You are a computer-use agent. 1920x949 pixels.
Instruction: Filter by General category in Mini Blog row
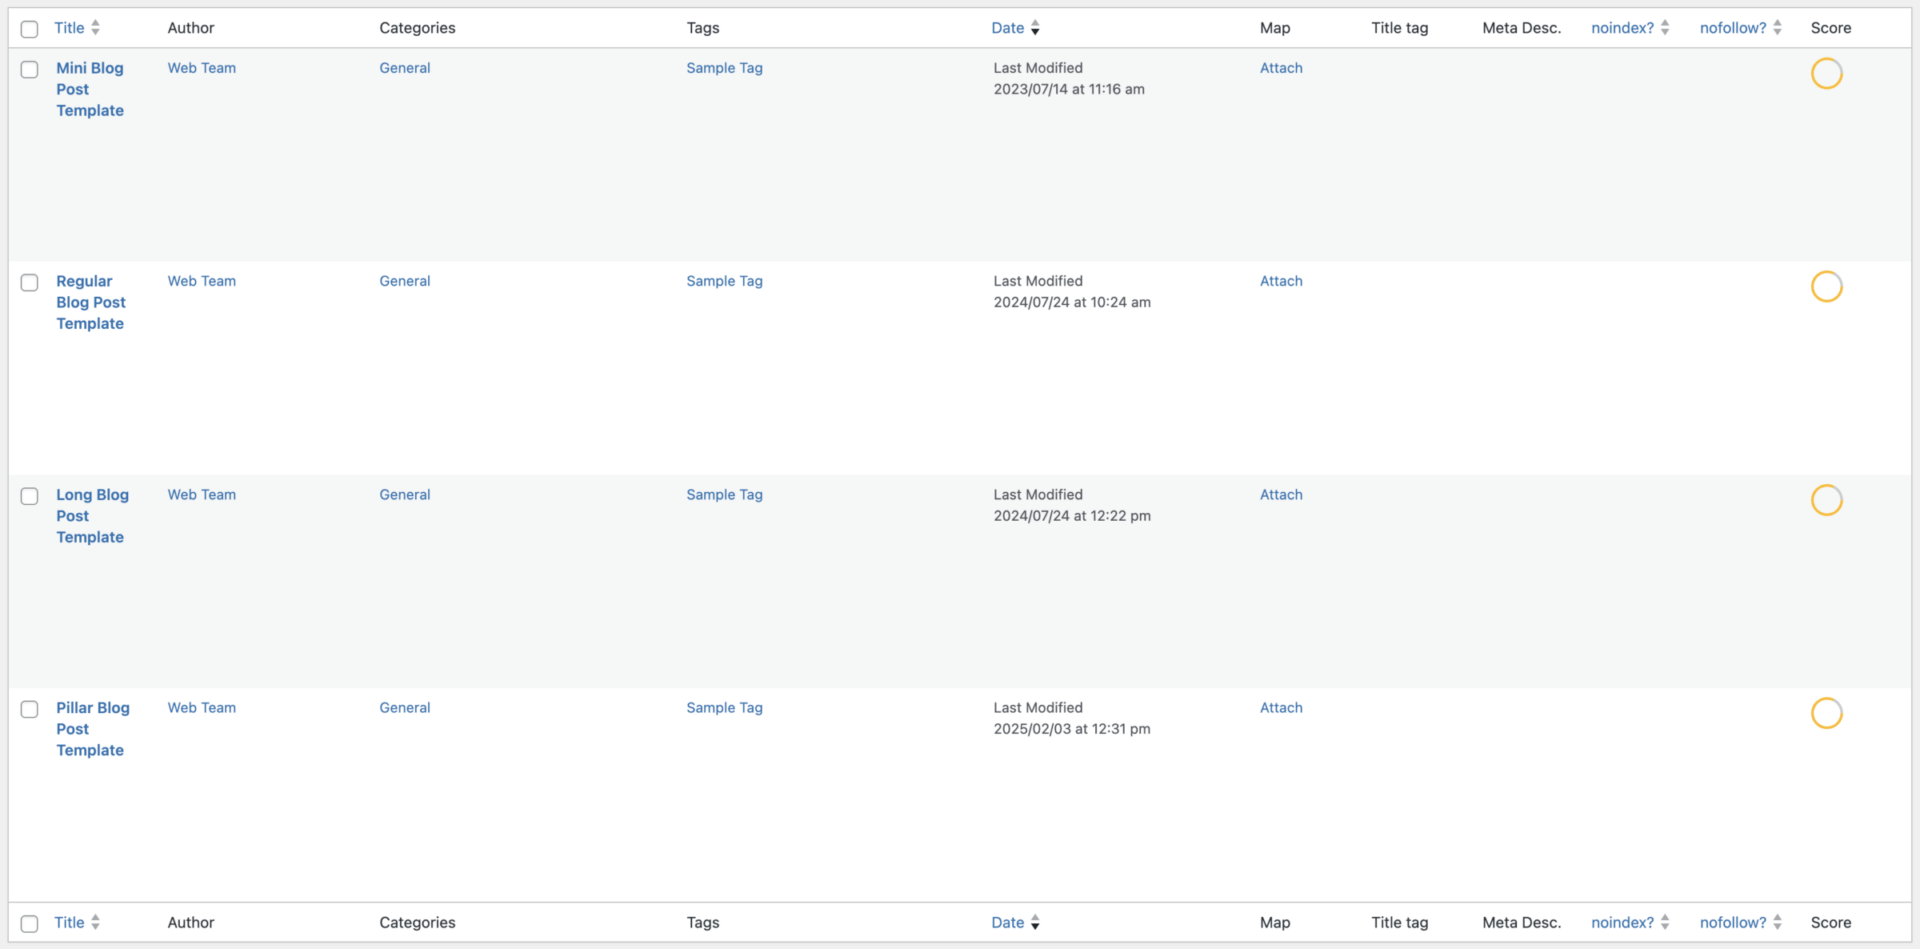[x=405, y=68]
